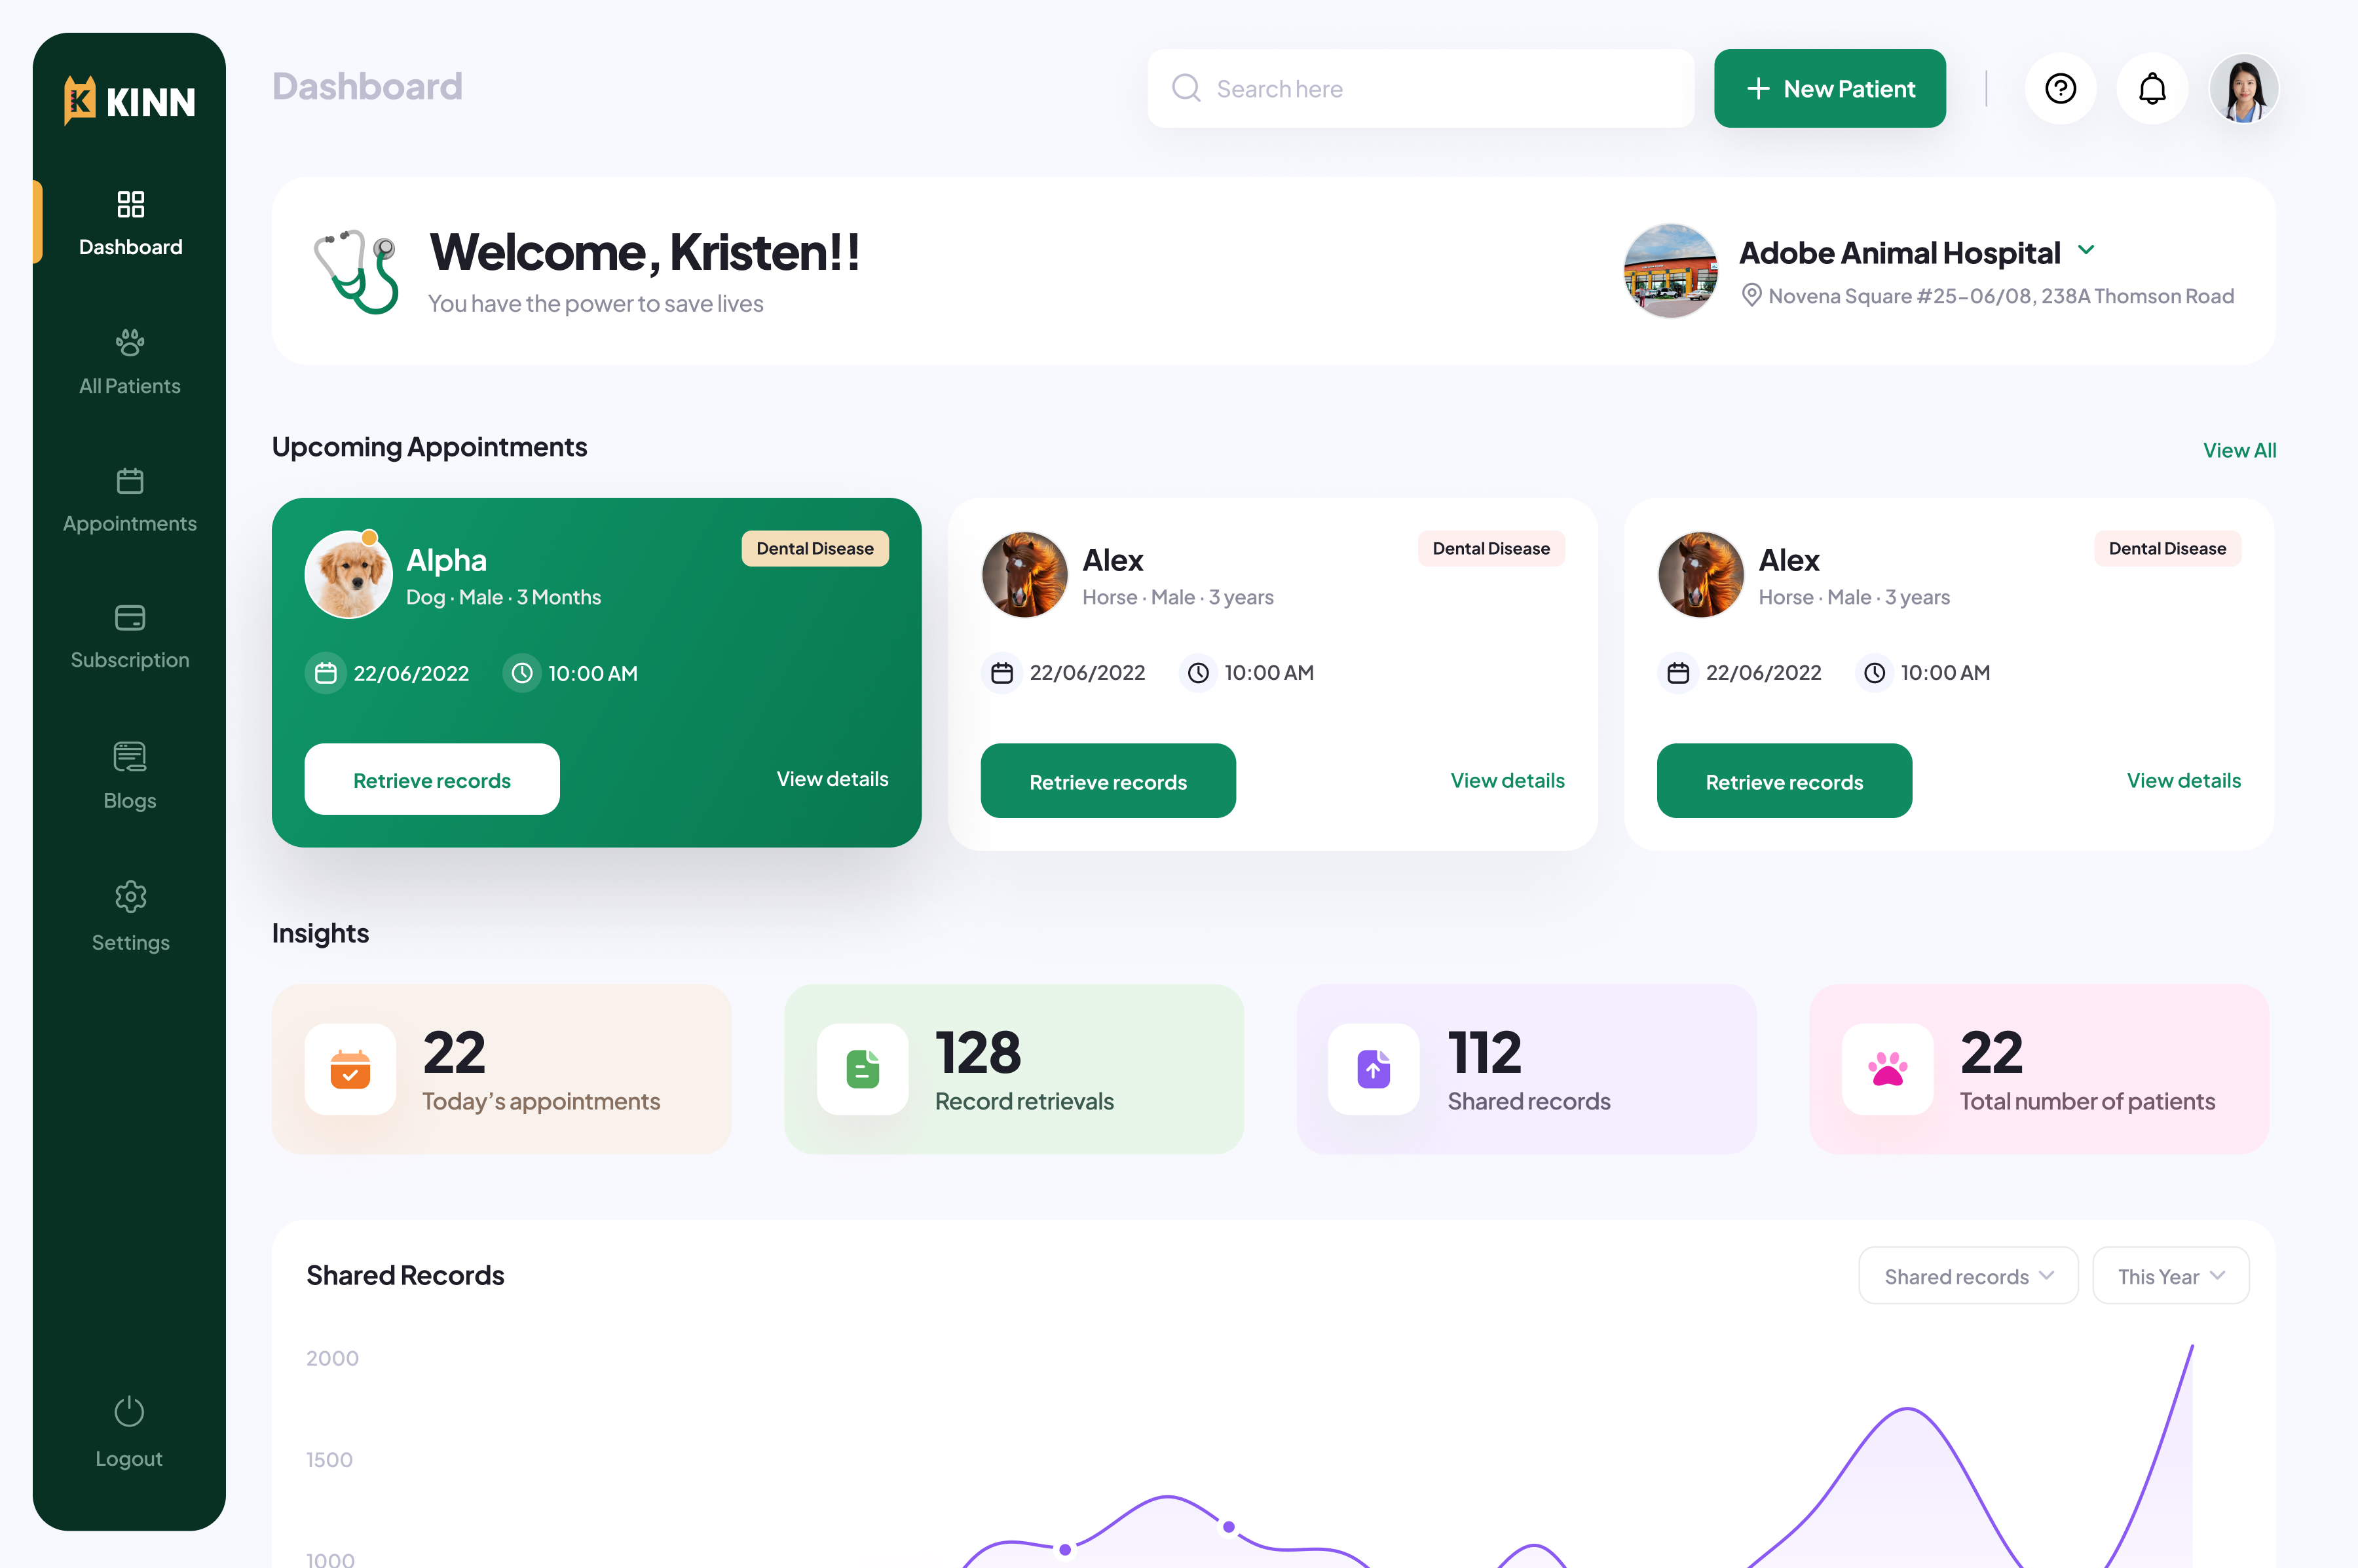
Task: Click the Adobe Animal Hospital photo
Action: click(x=1670, y=271)
